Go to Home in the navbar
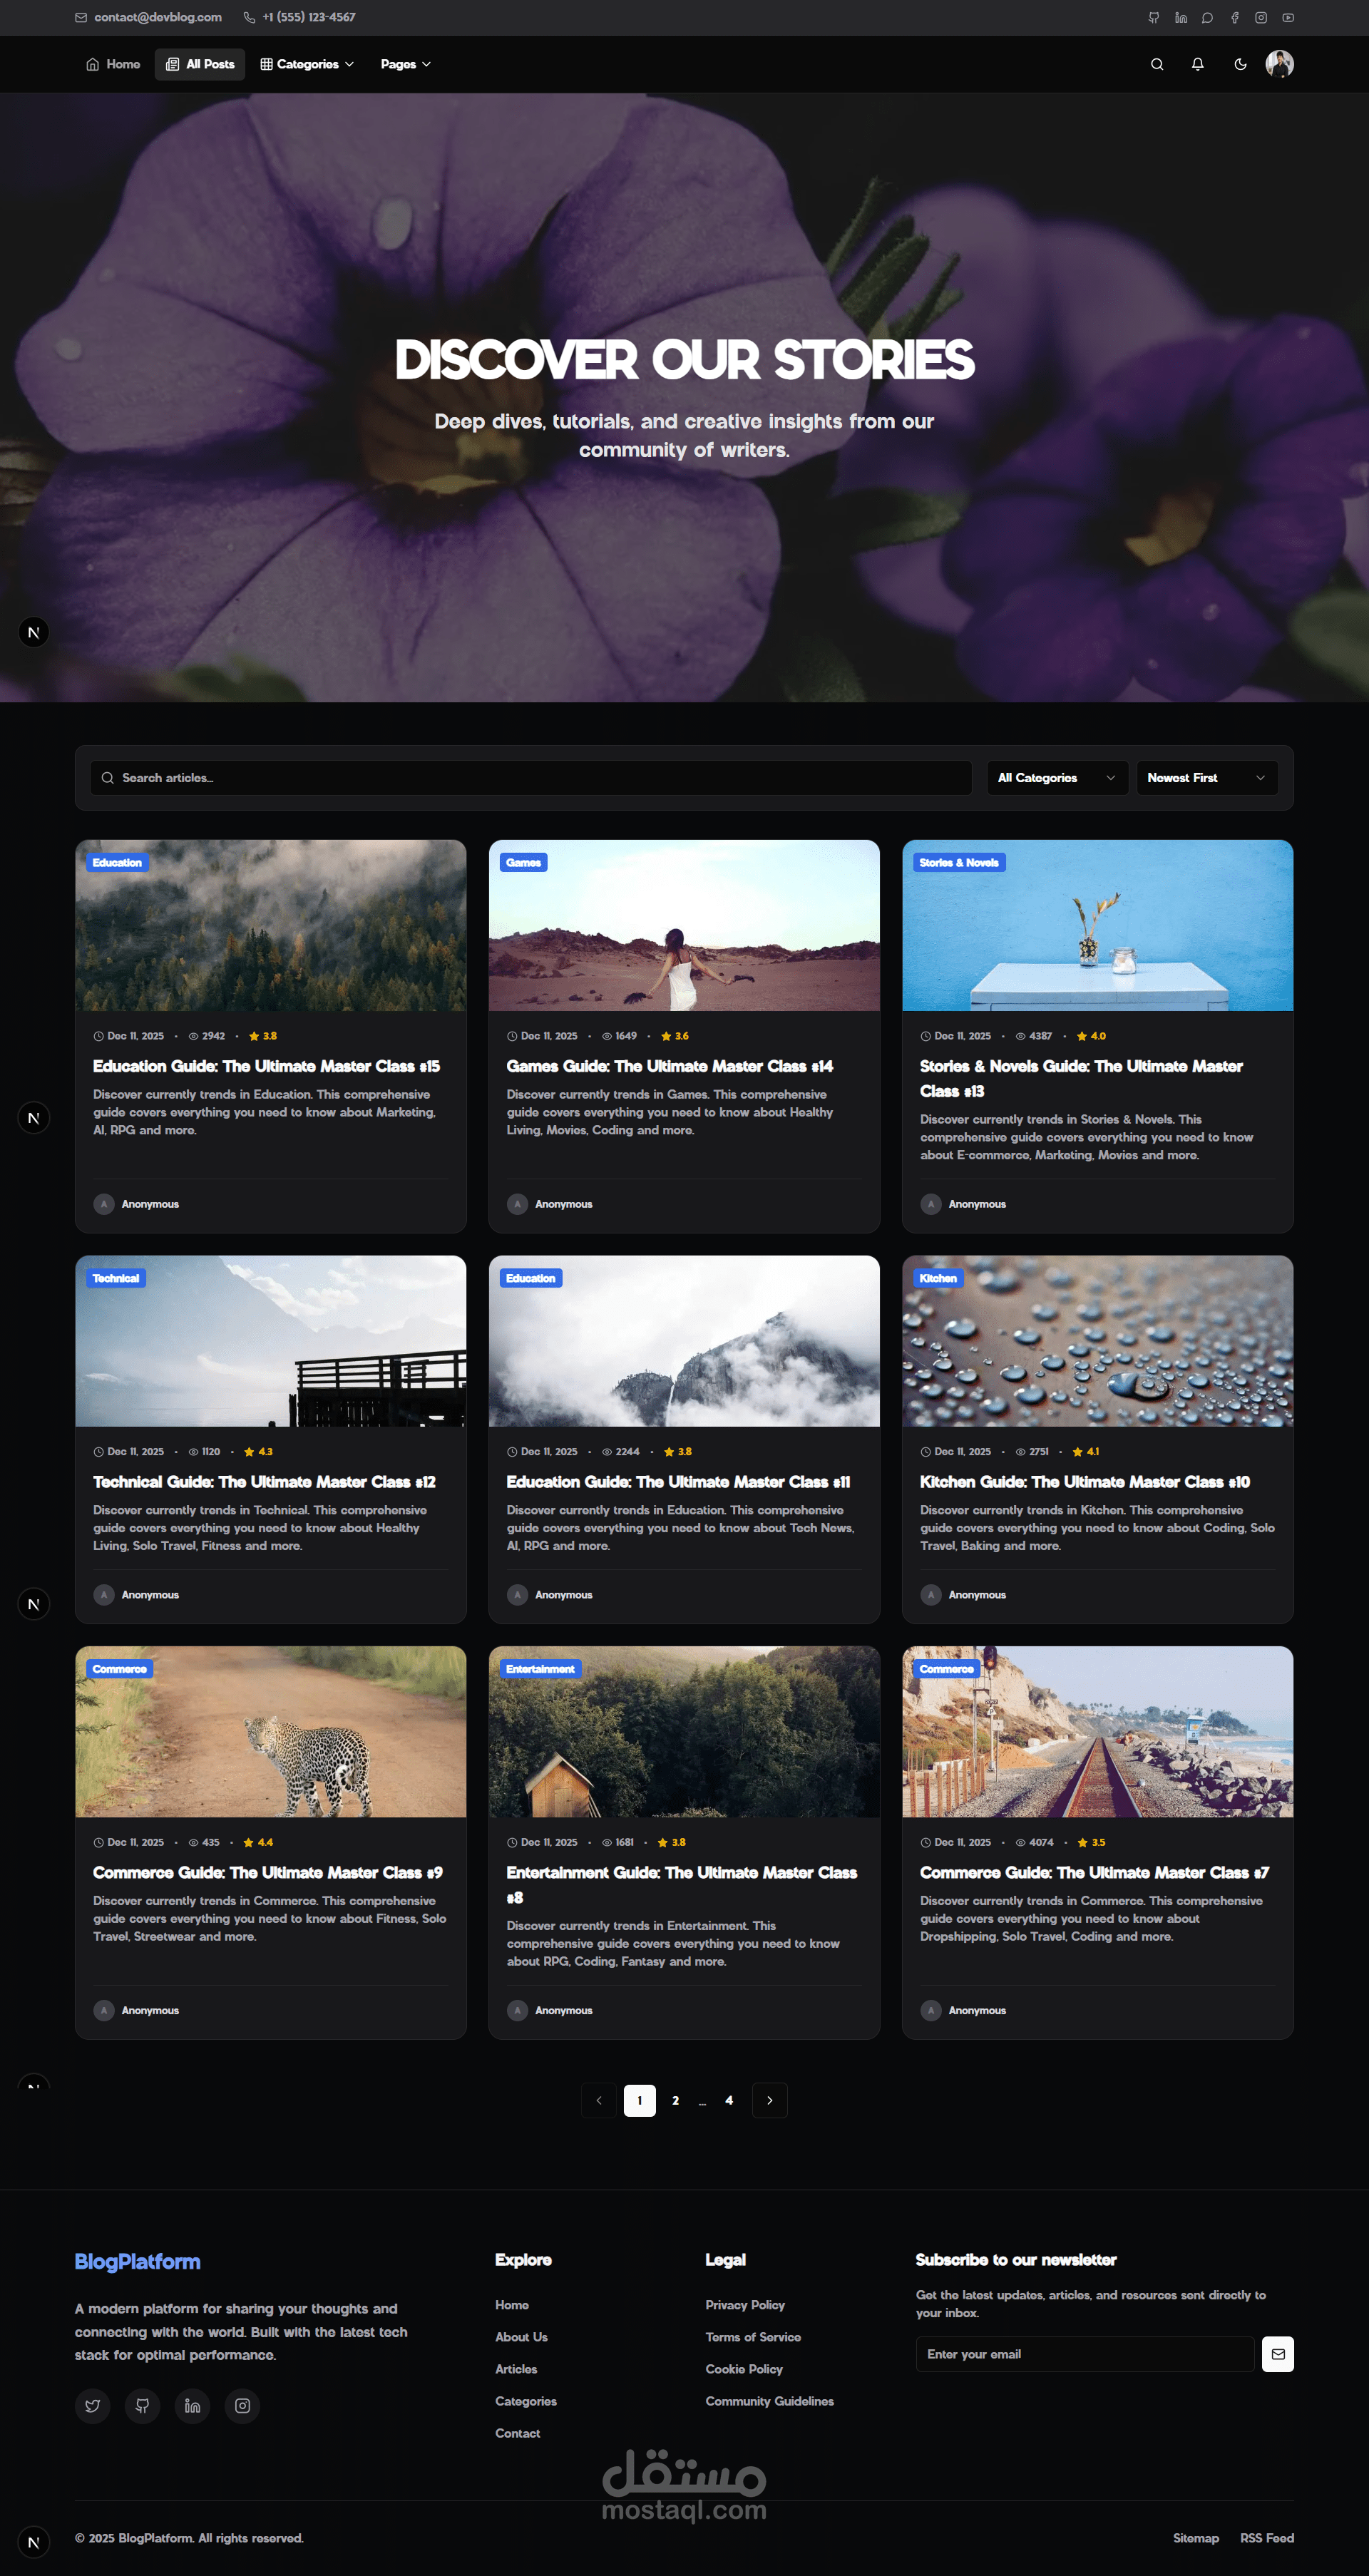The height and width of the screenshot is (2576, 1369). (113, 64)
